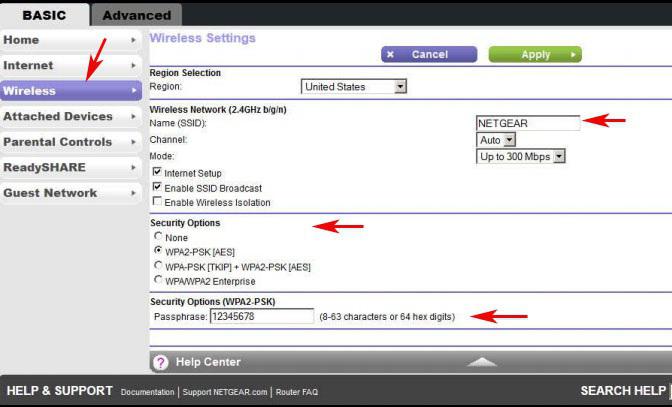Select the None security option
Screen dimensions: 672x407
pyautogui.click(x=158, y=236)
